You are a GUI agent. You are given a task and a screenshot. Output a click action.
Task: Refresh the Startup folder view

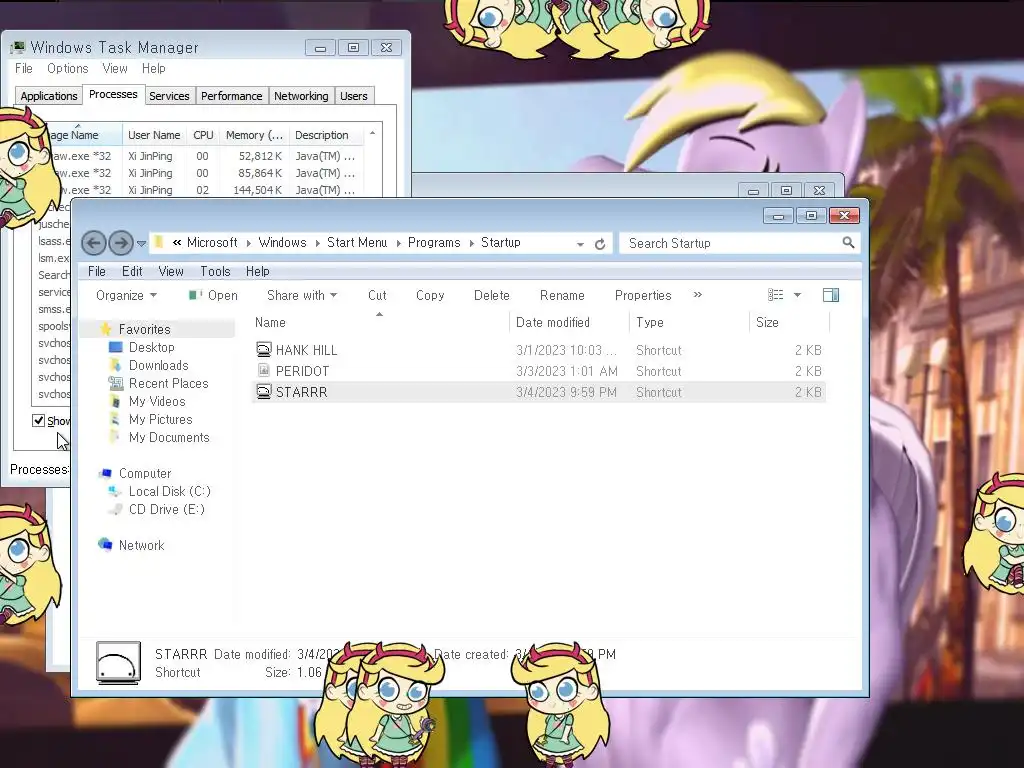pos(600,244)
